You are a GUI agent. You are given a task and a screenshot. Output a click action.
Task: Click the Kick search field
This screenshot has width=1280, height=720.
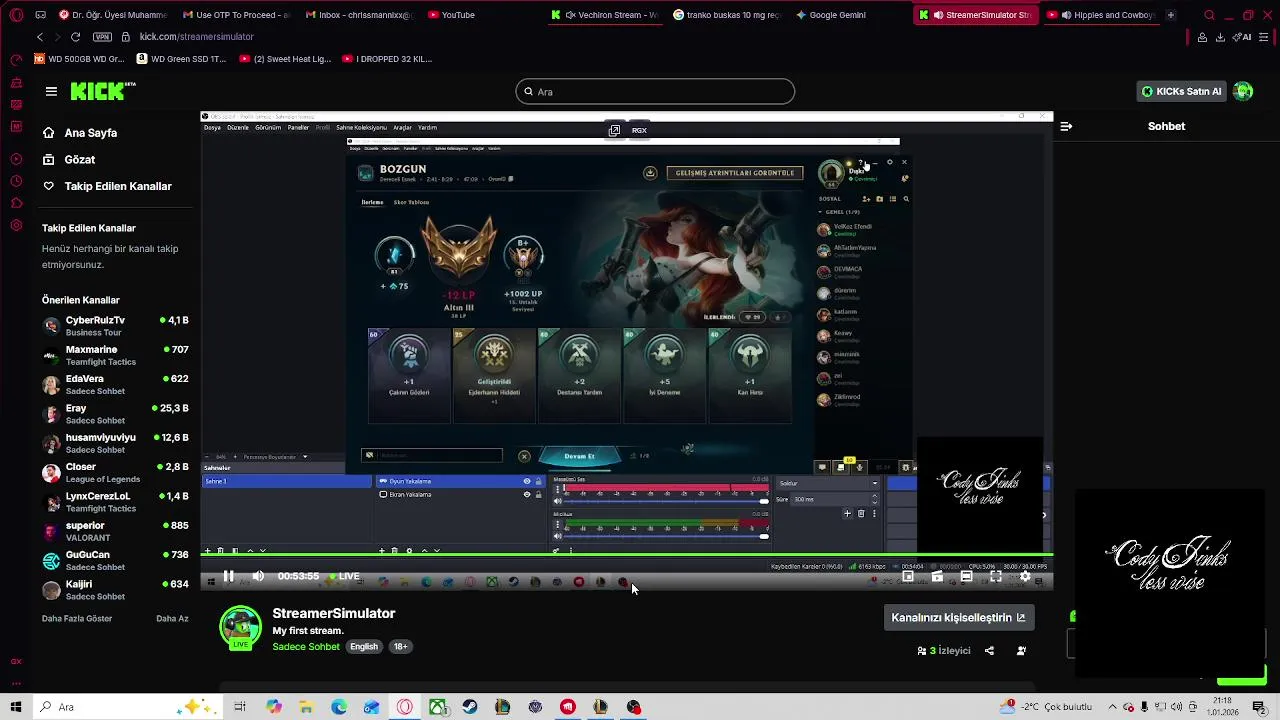click(655, 92)
